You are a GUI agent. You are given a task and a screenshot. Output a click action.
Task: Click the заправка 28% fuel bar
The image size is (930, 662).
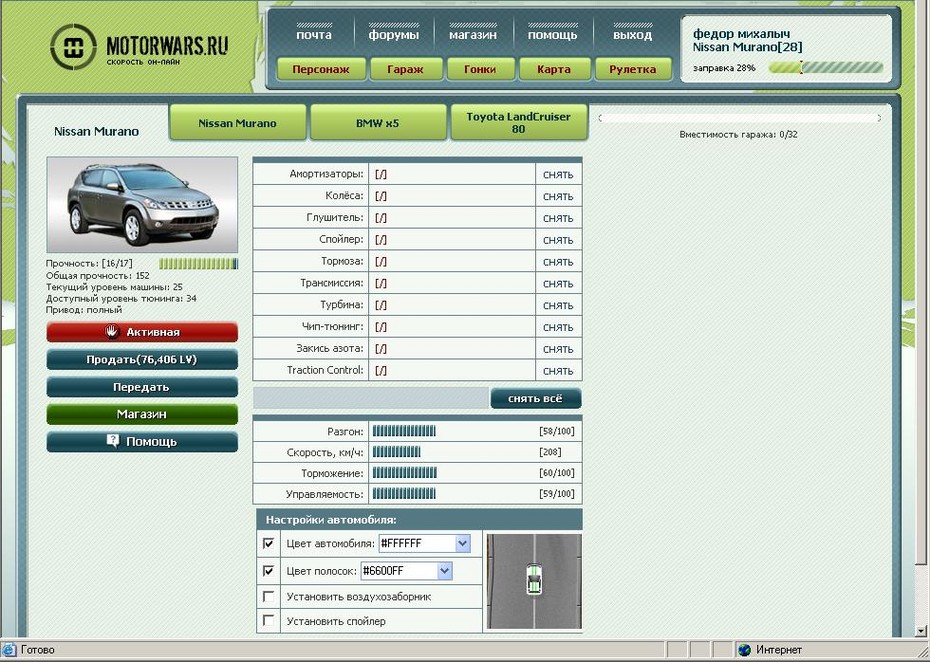click(826, 68)
